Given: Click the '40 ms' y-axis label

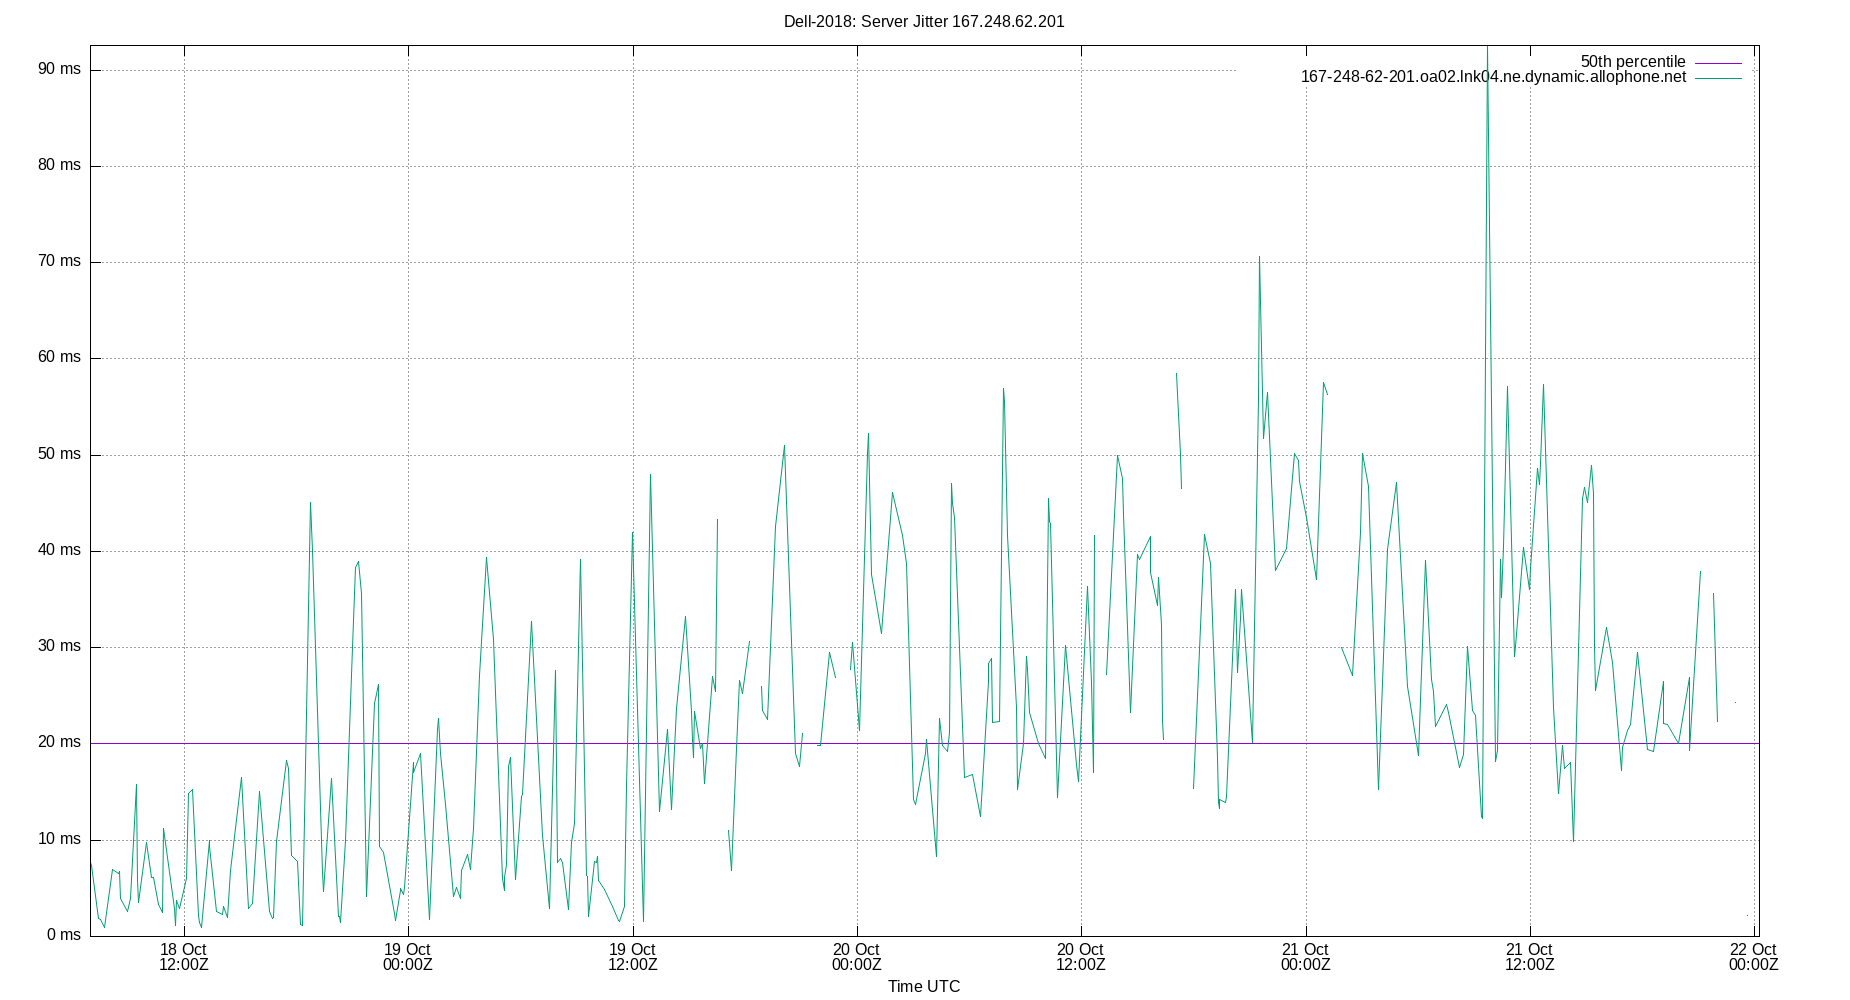Looking at the screenshot, I should [59, 550].
